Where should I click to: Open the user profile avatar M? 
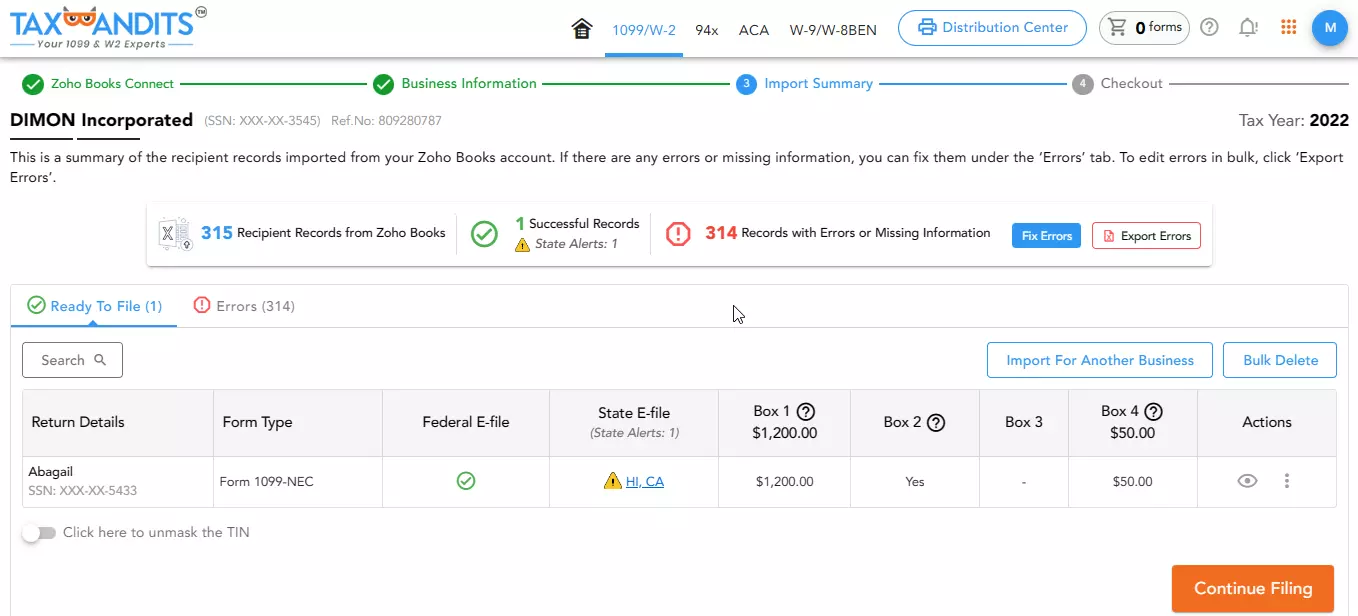[x=1330, y=28]
